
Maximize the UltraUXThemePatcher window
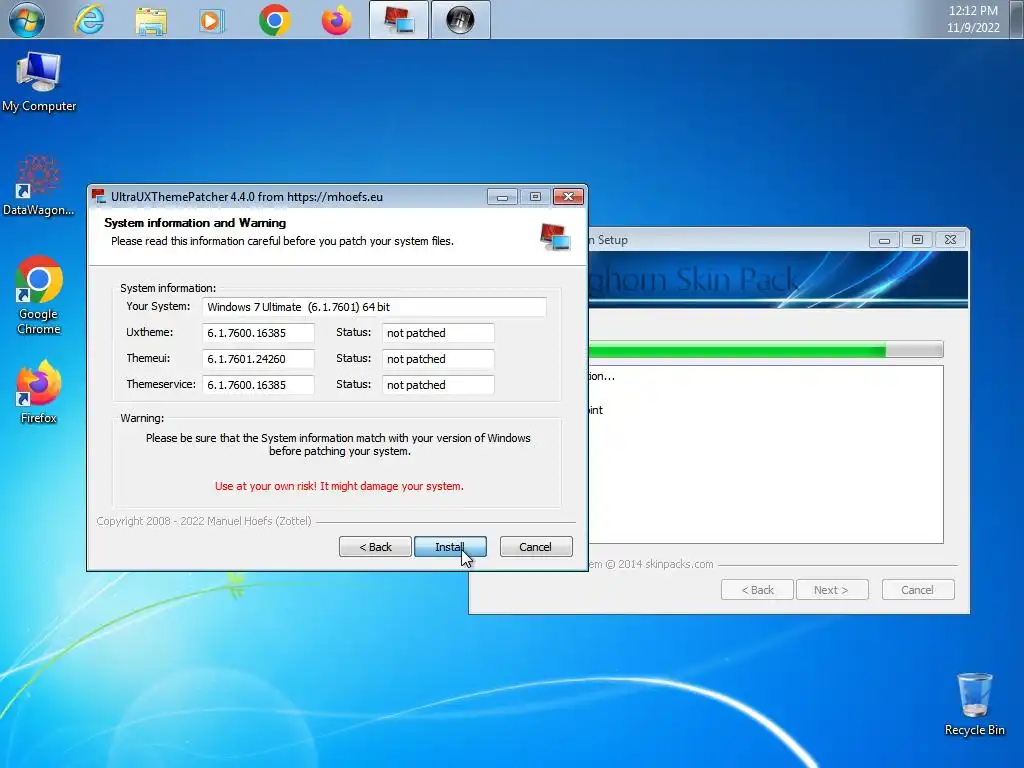point(536,197)
